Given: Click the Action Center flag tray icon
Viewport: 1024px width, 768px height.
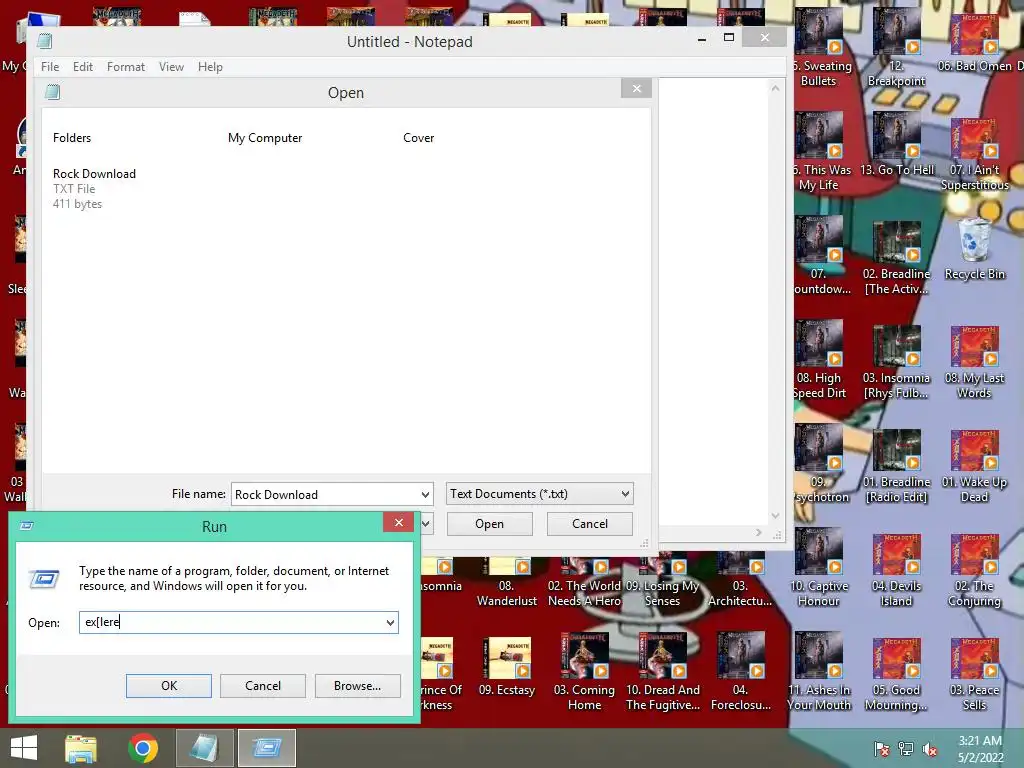Looking at the screenshot, I should pos(881,749).
